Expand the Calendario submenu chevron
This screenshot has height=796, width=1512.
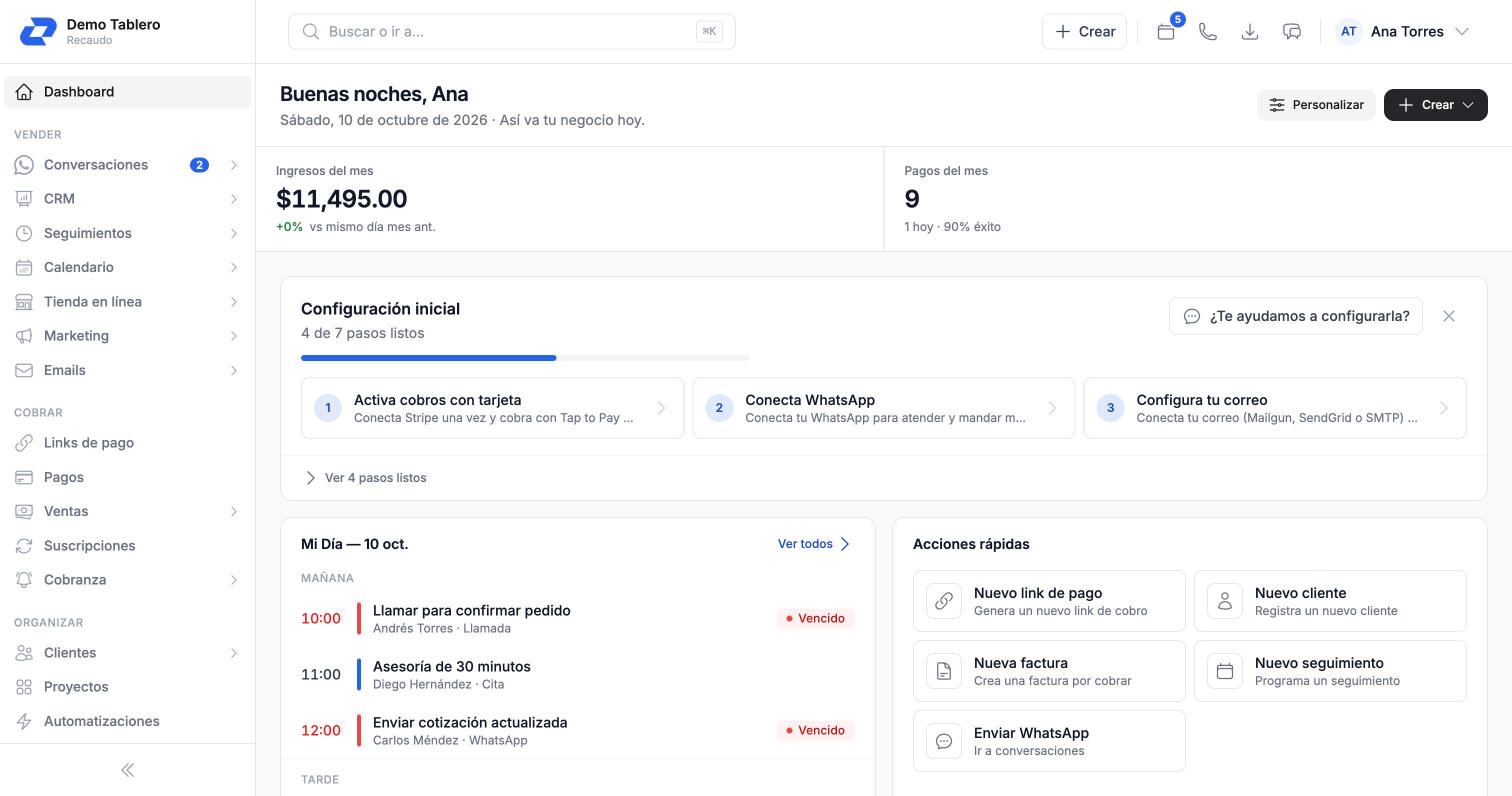[x=234, y=267]
